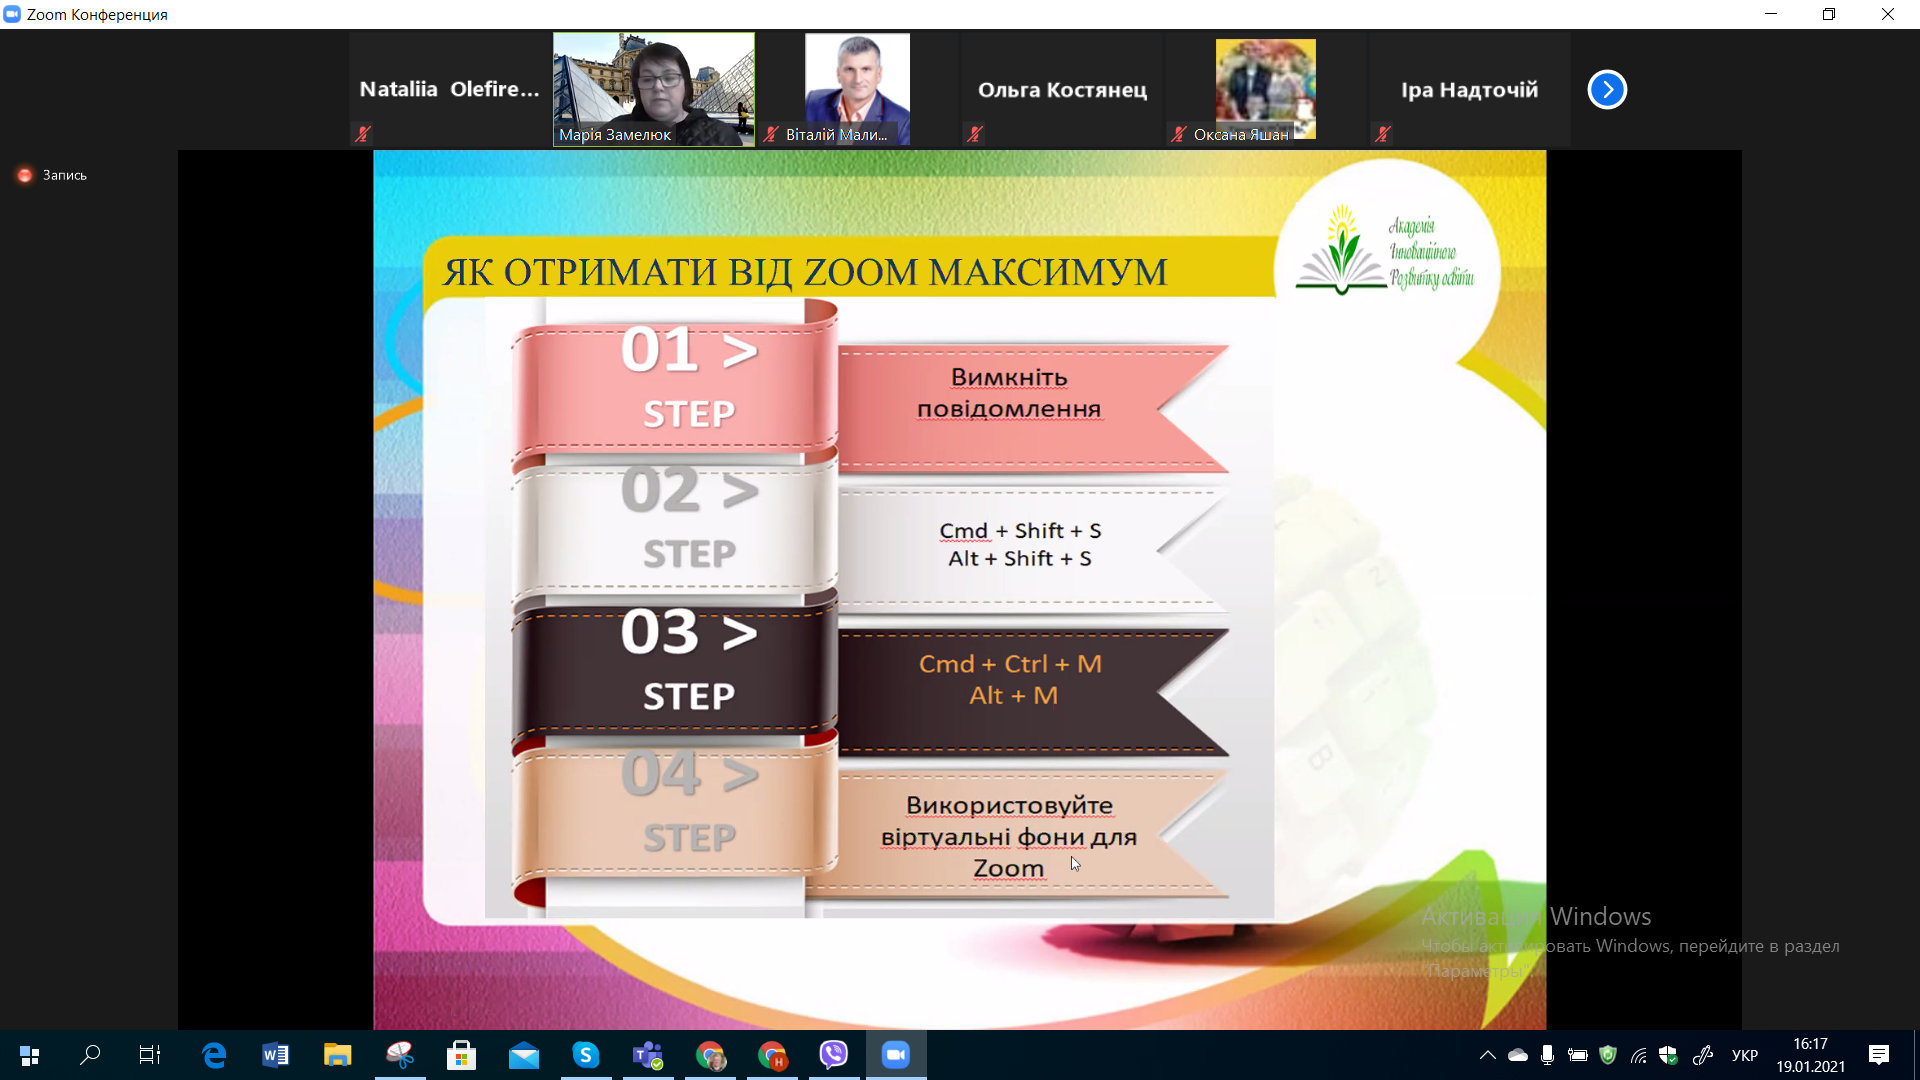The width and height of the screenshot is (1920, 1080).
Task: Open the Action Center notifications icon
Action: tap(1879, 1055)
